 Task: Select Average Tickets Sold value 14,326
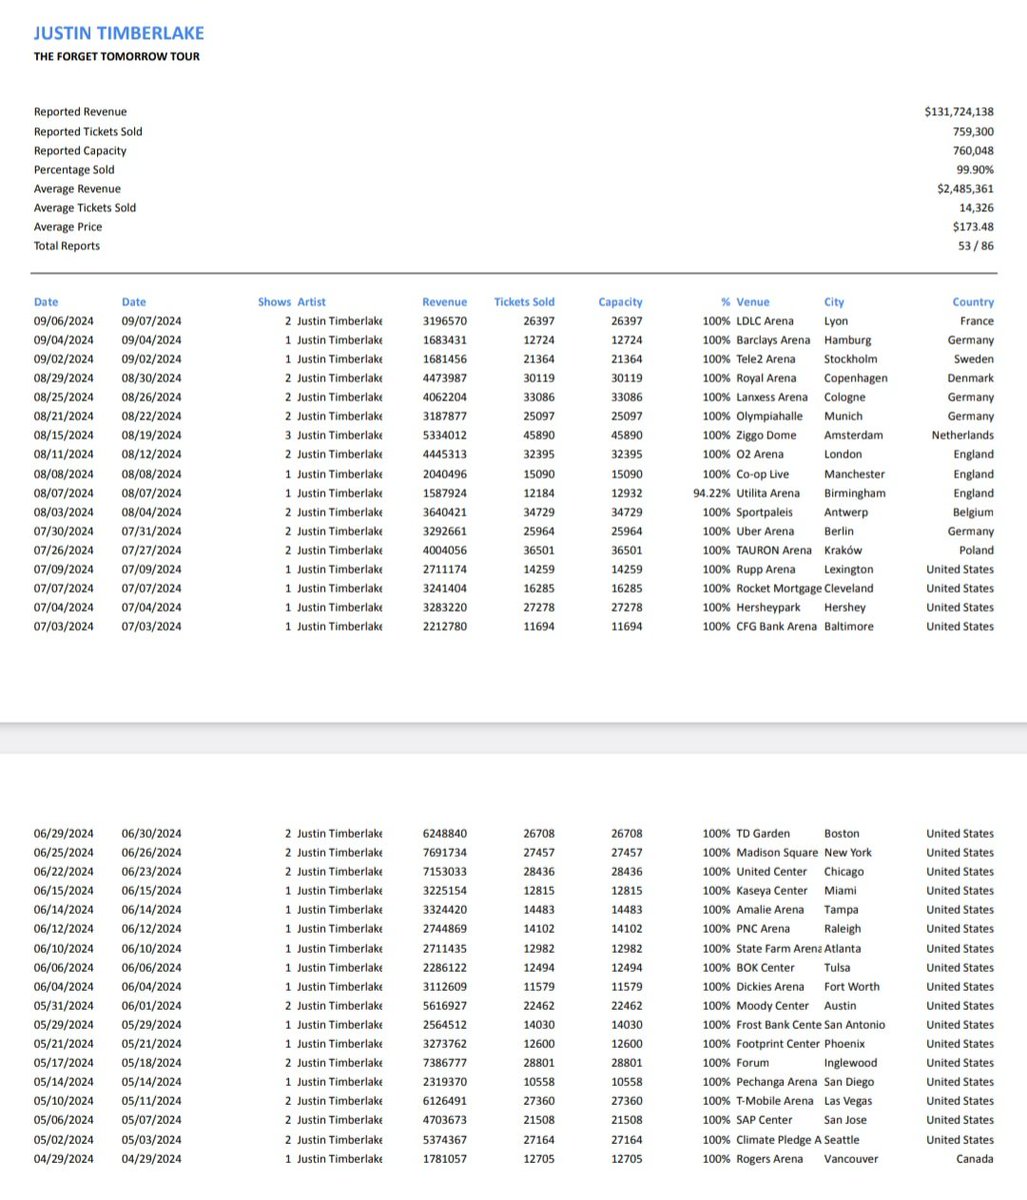[978, 208]
